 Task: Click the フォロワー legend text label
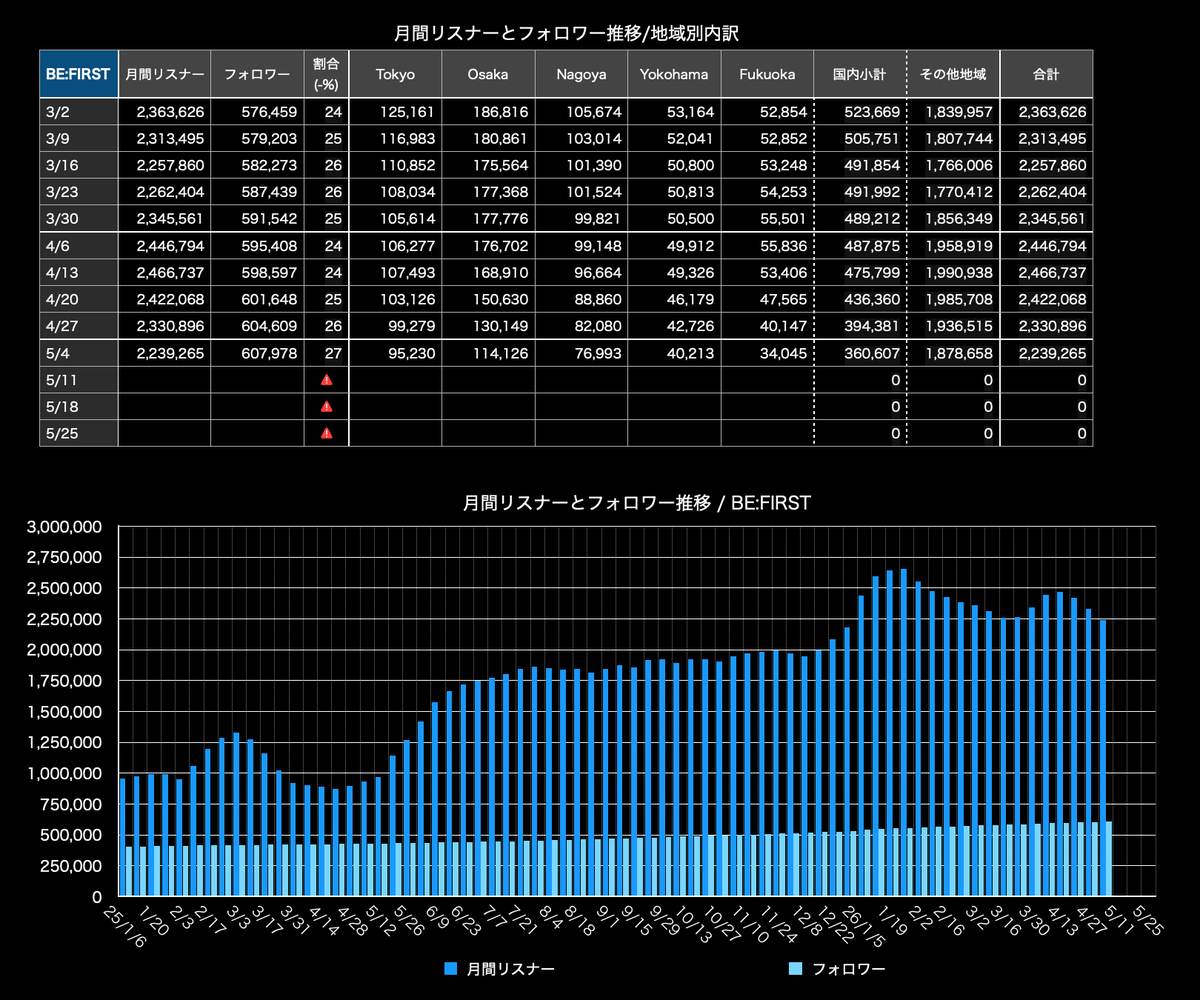849,969
